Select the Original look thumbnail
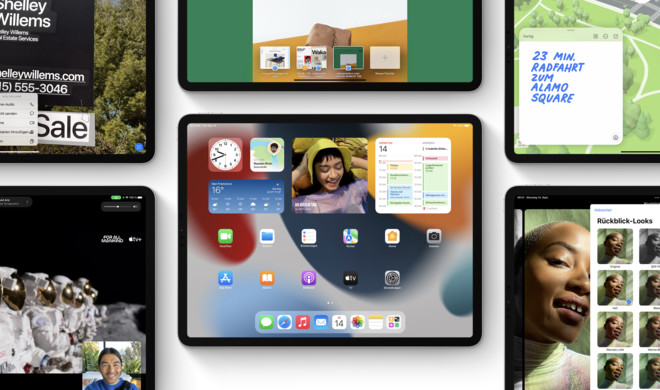660x390 pixels. 615,246
